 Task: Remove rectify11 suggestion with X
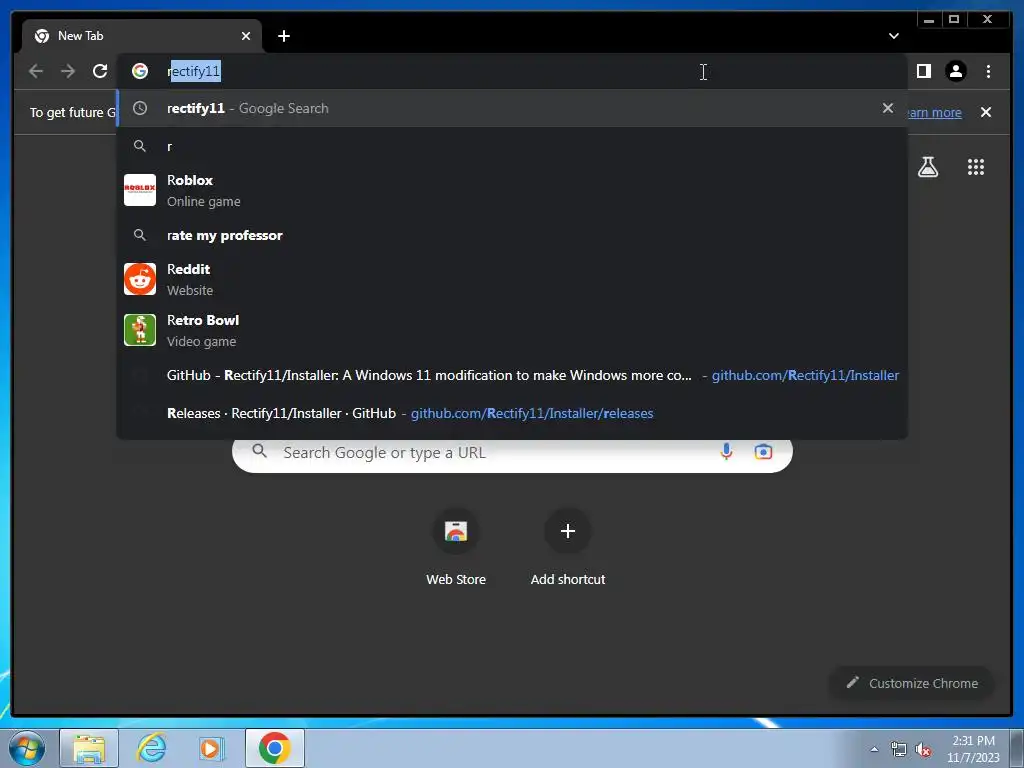(888, 108)
